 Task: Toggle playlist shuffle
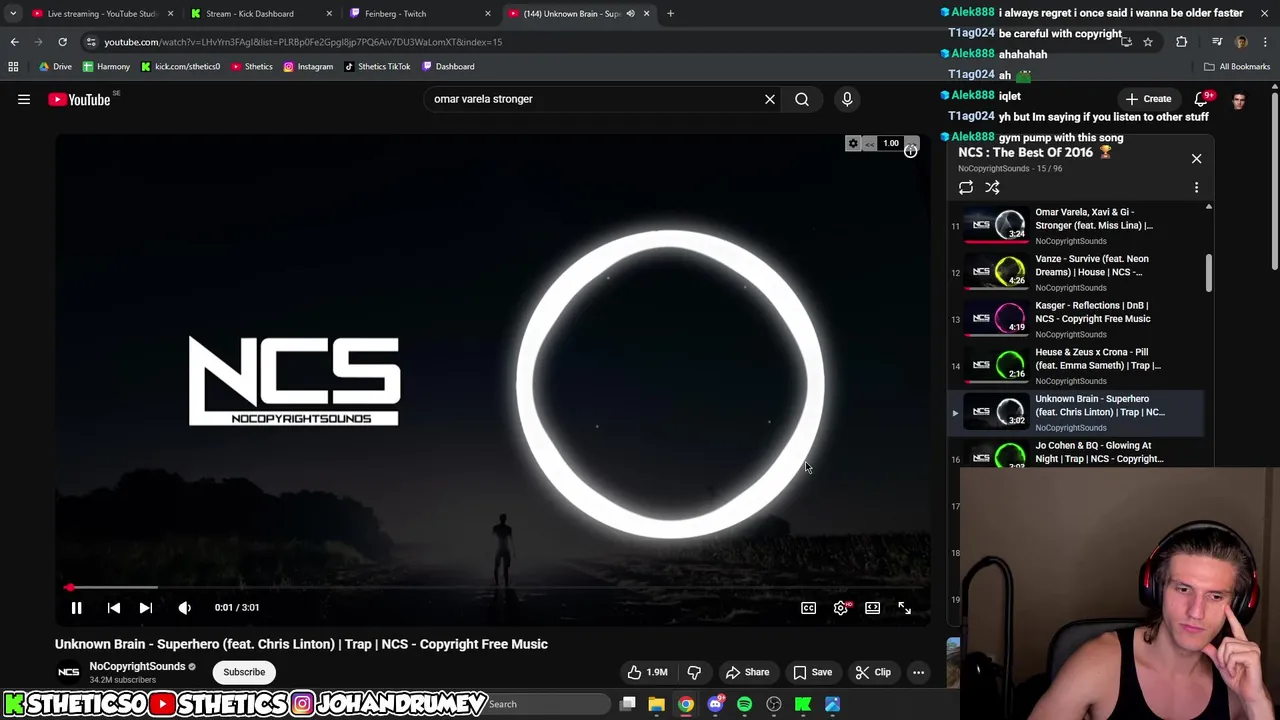point(992,187)
